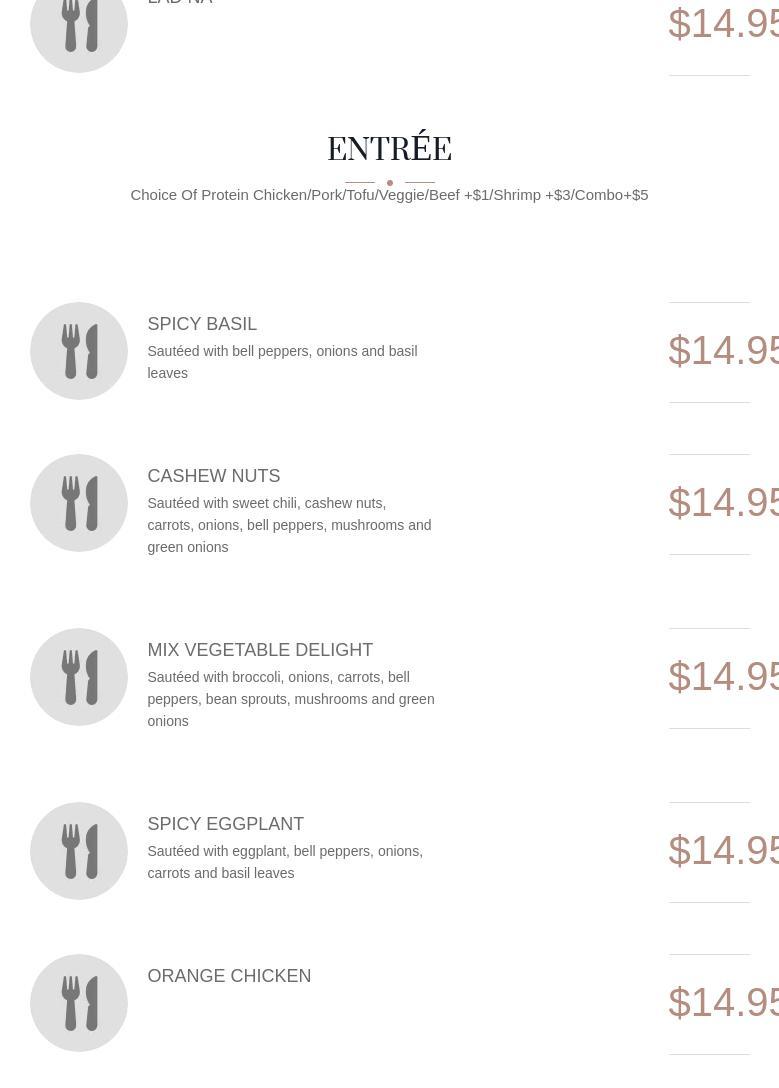Screen dimensions: 779x1088
Task: Select the ORANGE CHICKEN item title
Action: click(x=229, y=976)
